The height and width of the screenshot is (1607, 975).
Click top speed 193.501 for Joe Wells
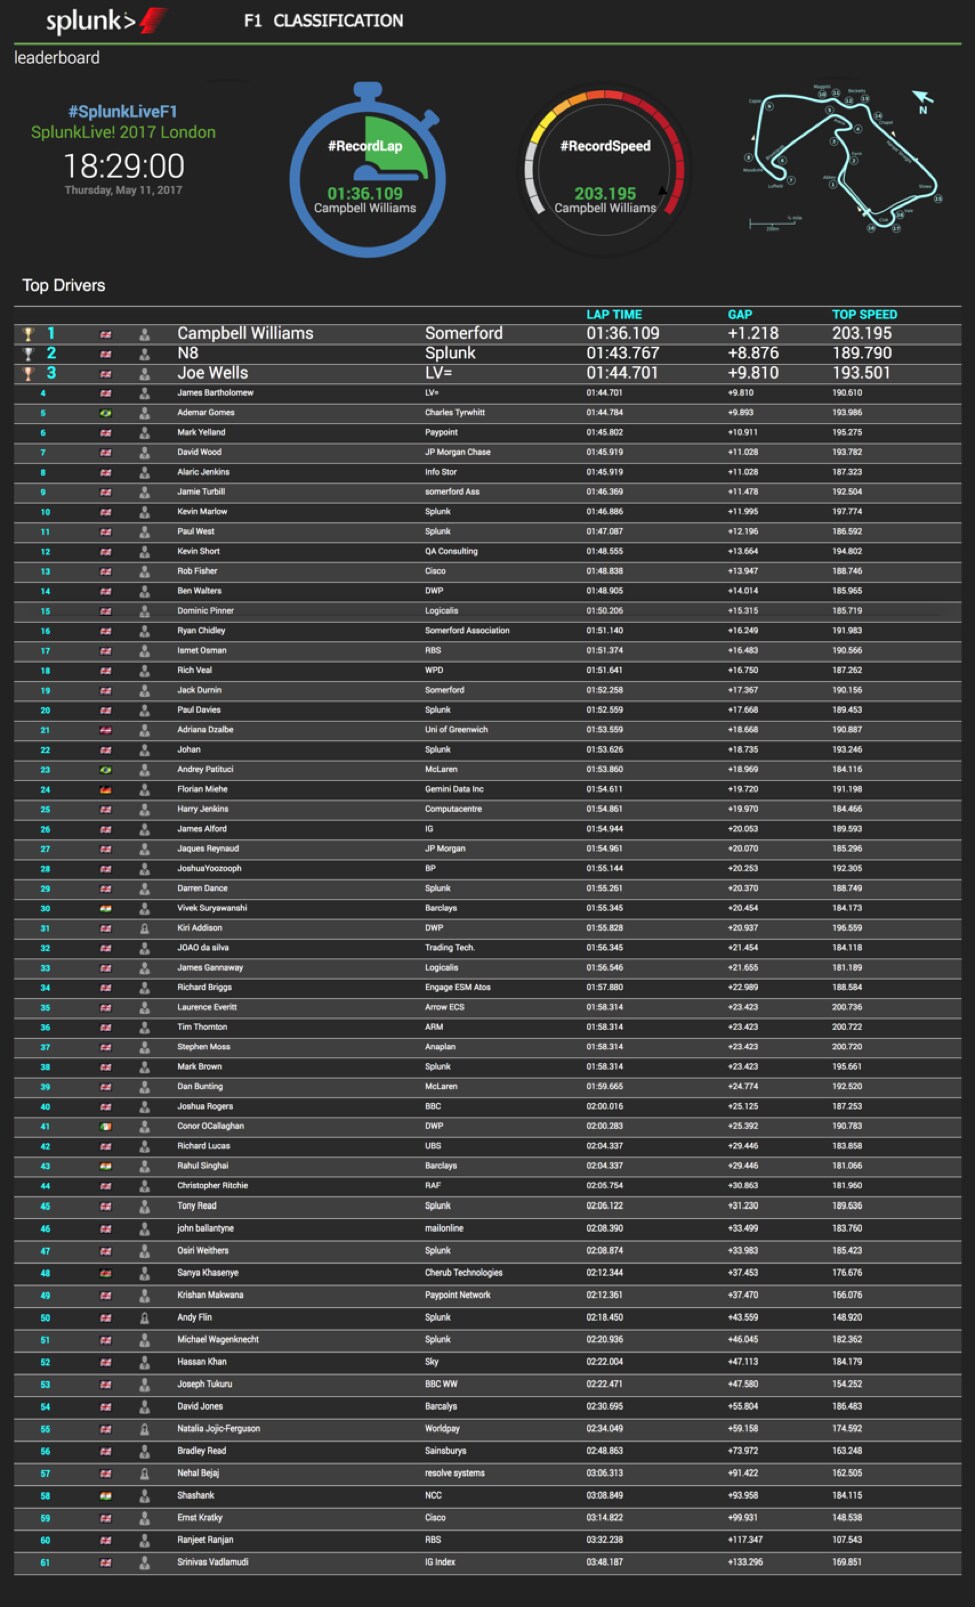(862, 373)
